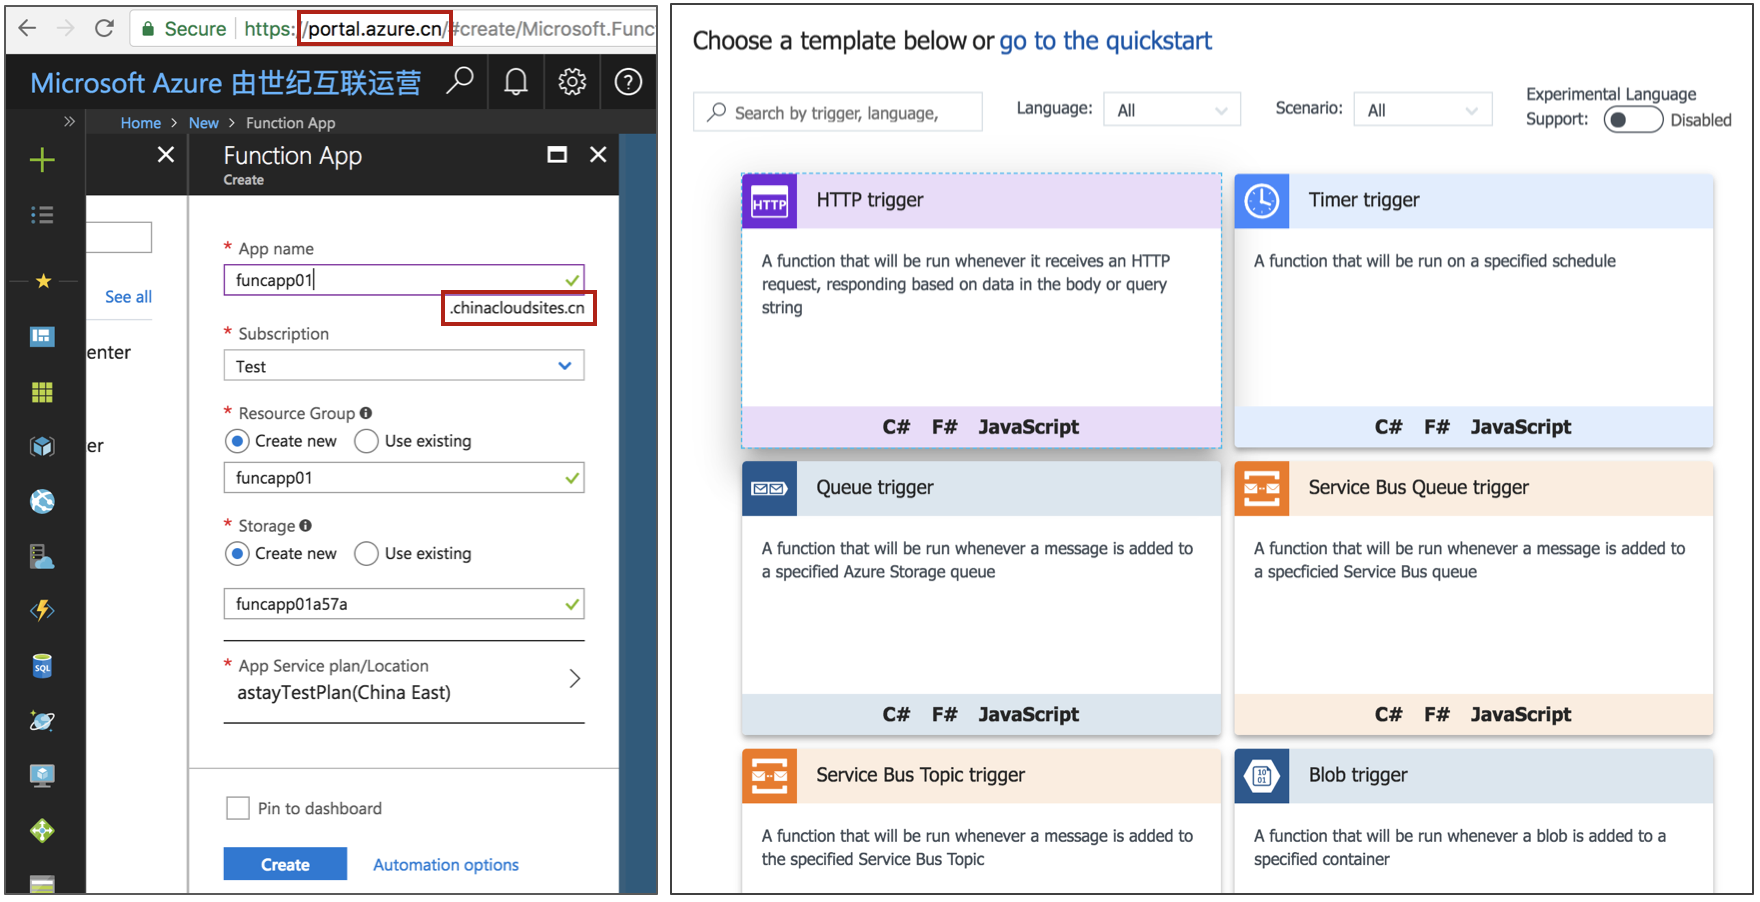This screenshot has width=1760, height=902.
Task: Toggle Experimental Language Support switch
Action: click(1632, 120)
